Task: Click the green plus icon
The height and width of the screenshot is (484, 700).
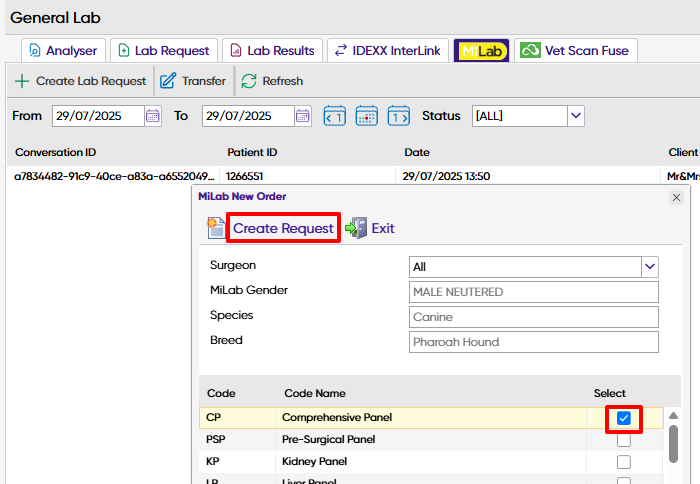Action: point(21,81)
